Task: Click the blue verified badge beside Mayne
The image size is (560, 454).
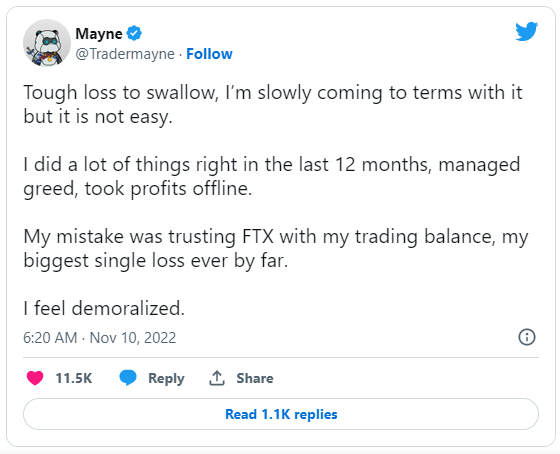Action: [x=134, y=33]
